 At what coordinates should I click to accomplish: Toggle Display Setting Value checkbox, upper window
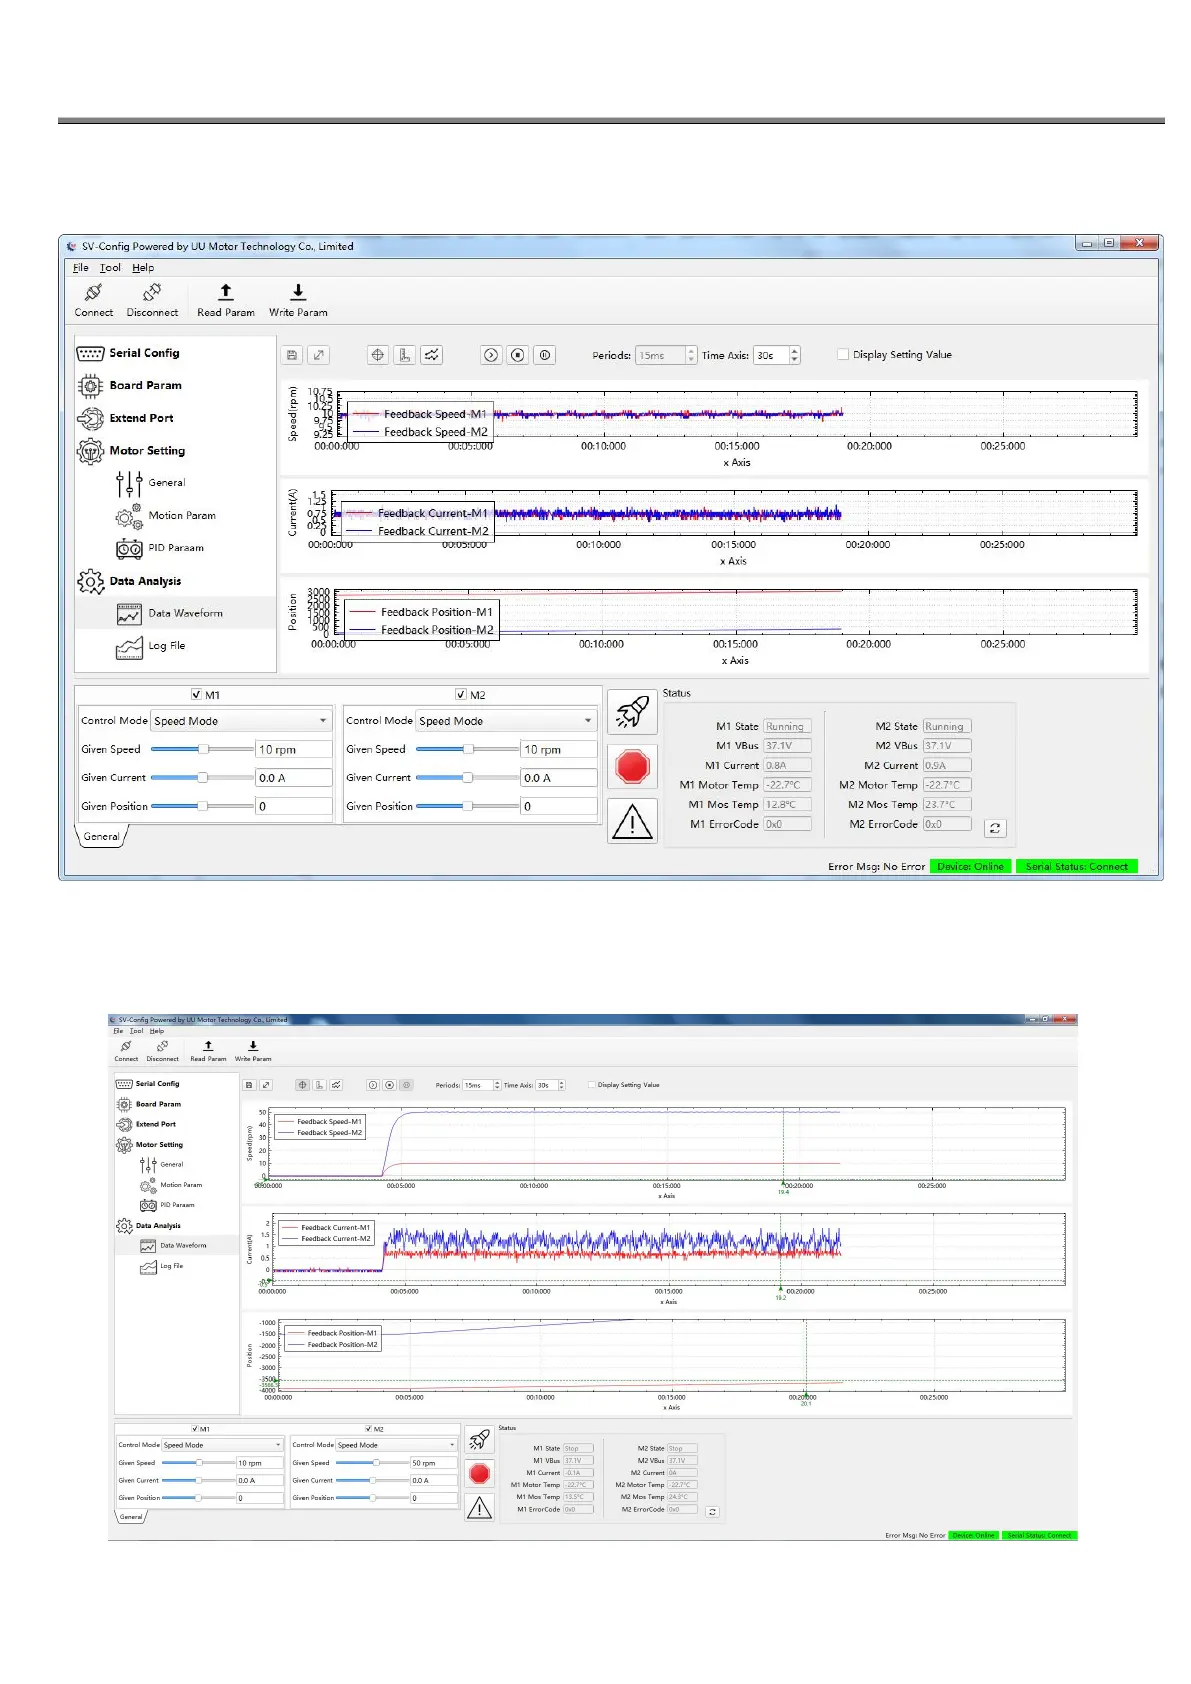tap(843, 354)
